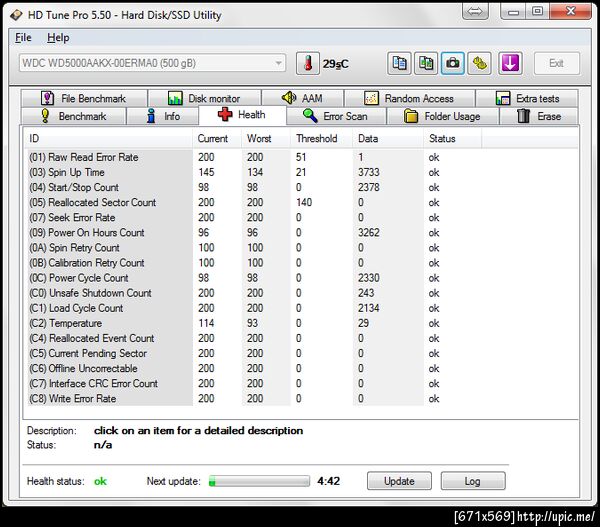Click the 4:42 next update timer
The width and height of the screenshot is (600, 527).
pos(328,481)
